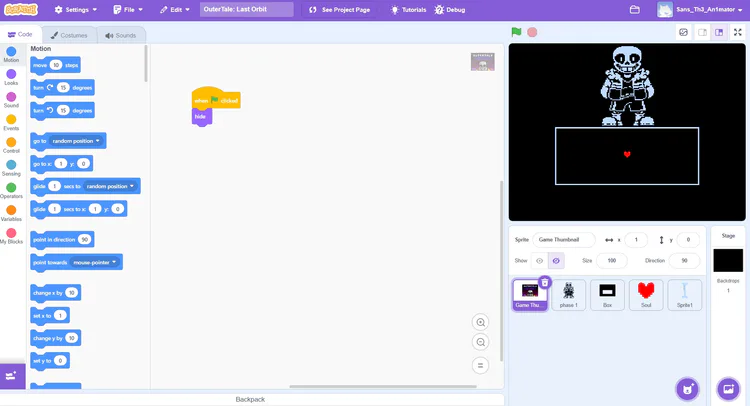This screenshot has width=750, height=406.
Task: Select the Events block category
Action: (11, 122)
